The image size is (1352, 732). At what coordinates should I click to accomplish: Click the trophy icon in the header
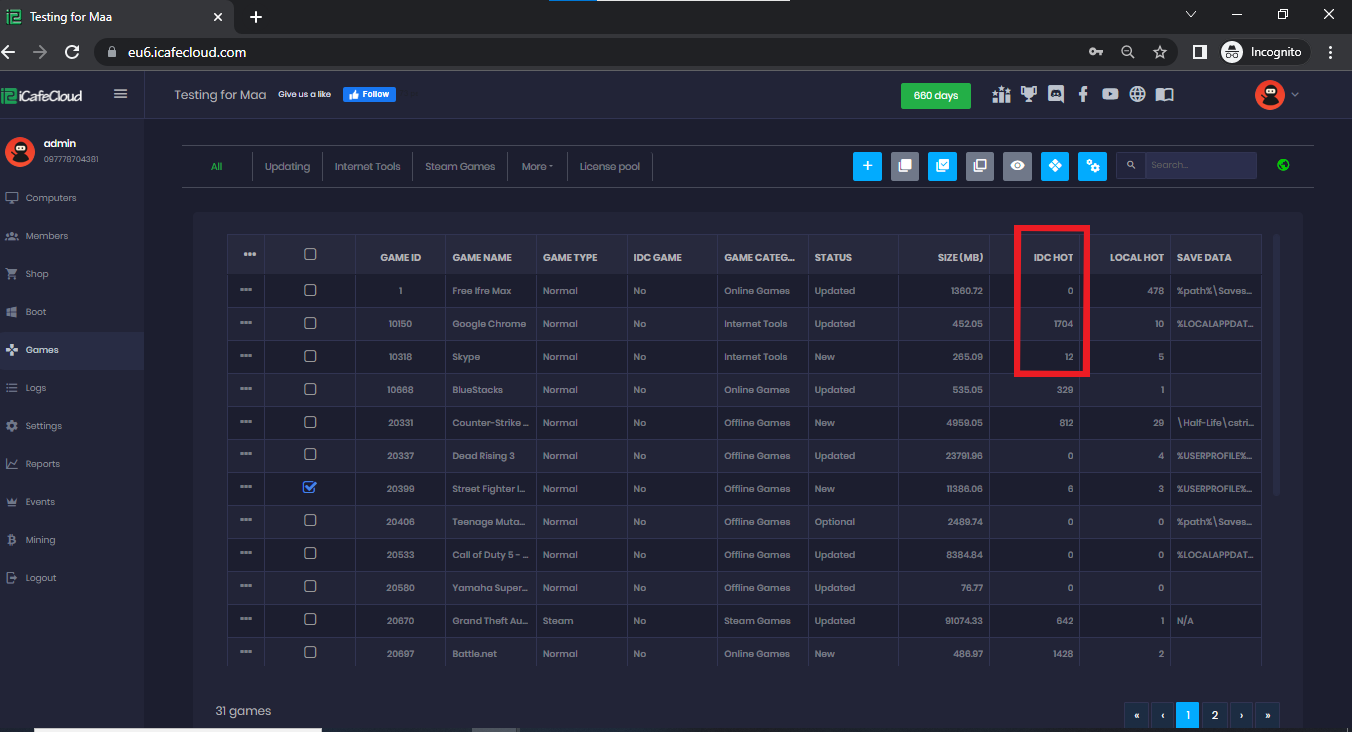pos(1029,94)
